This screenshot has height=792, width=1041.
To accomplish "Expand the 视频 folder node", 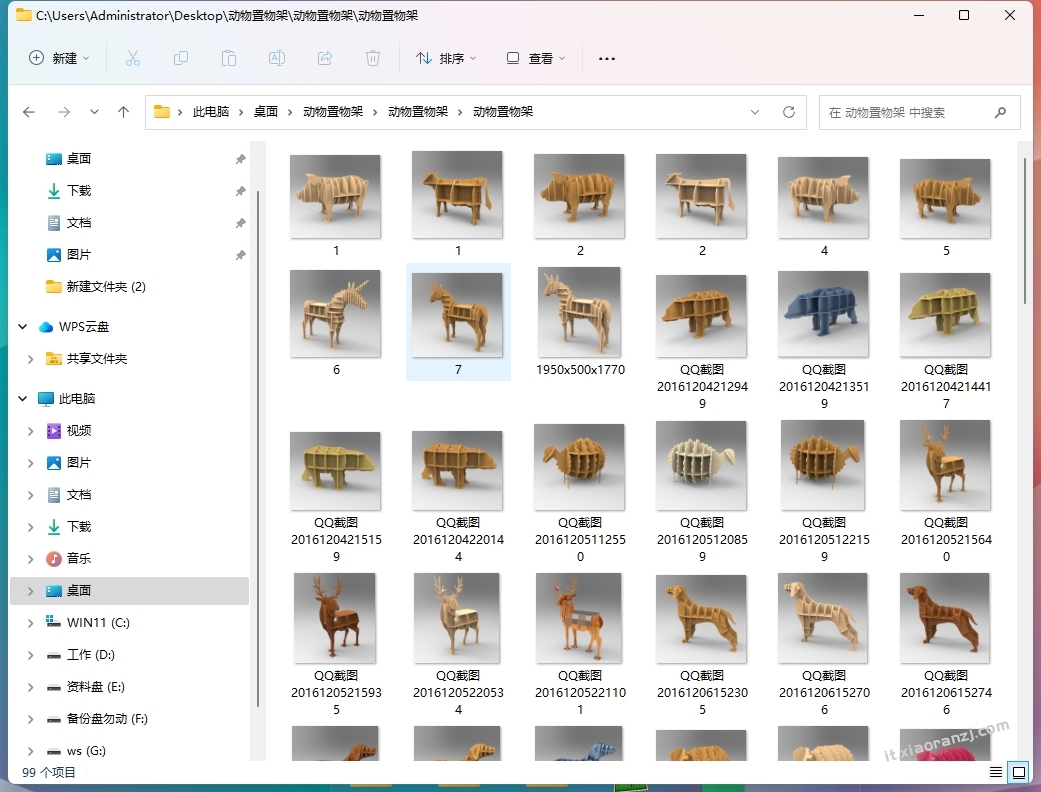I will click(31, 431).
